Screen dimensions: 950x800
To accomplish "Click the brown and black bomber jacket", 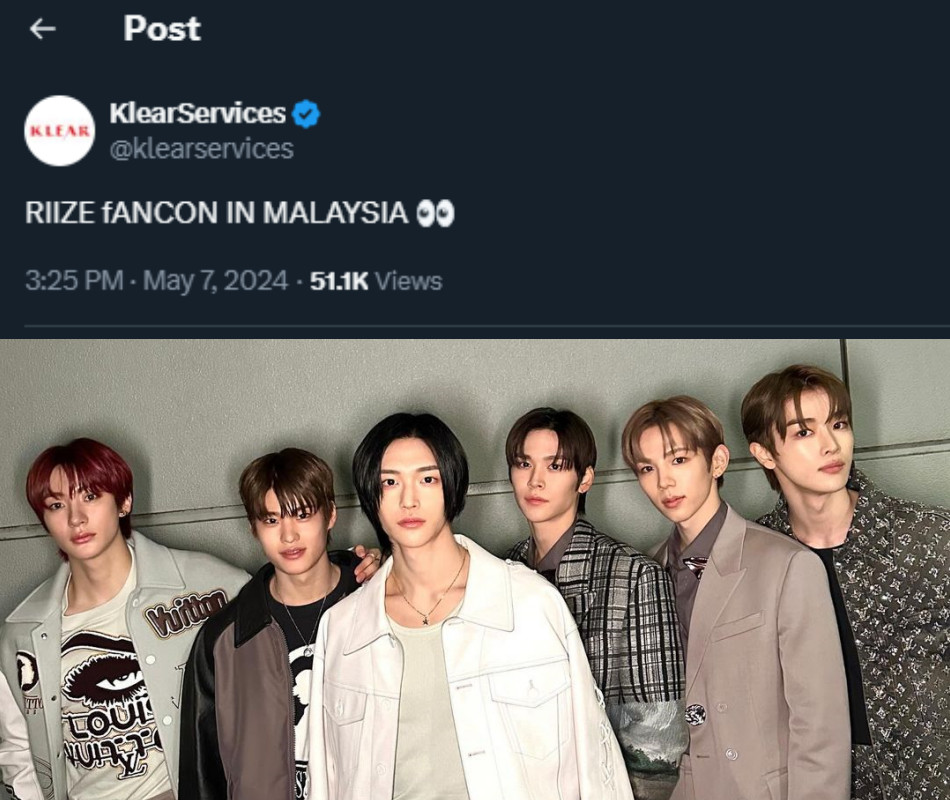I will tap(242, 685).
